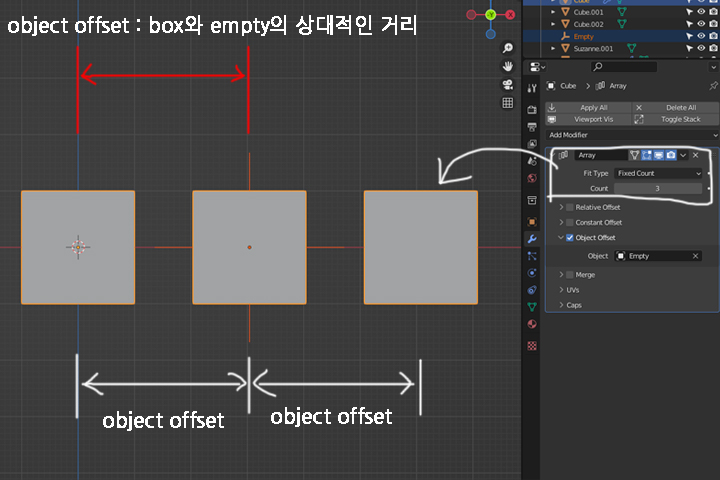Open the View Layer properties tab
Screen dimensions: 720x480
[532, 144]
